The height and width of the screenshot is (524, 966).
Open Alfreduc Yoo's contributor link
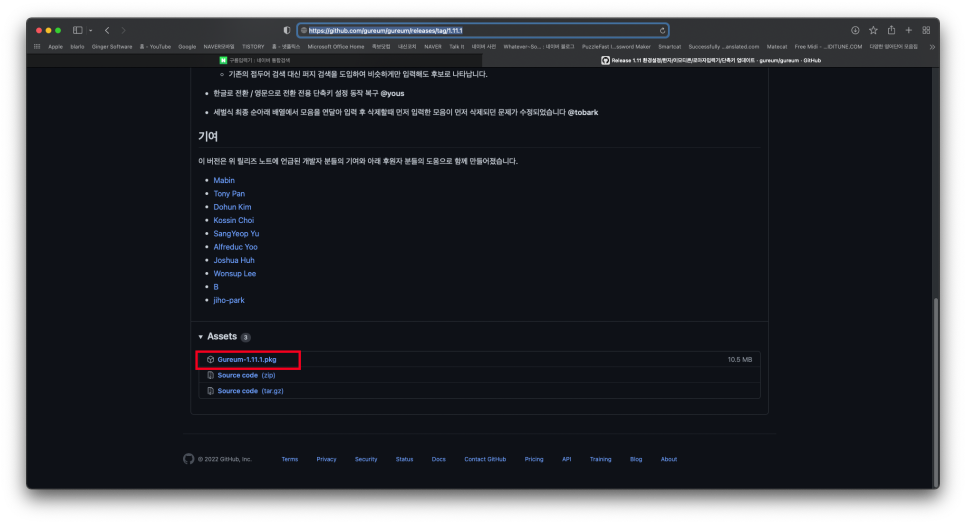pos(235,247)
